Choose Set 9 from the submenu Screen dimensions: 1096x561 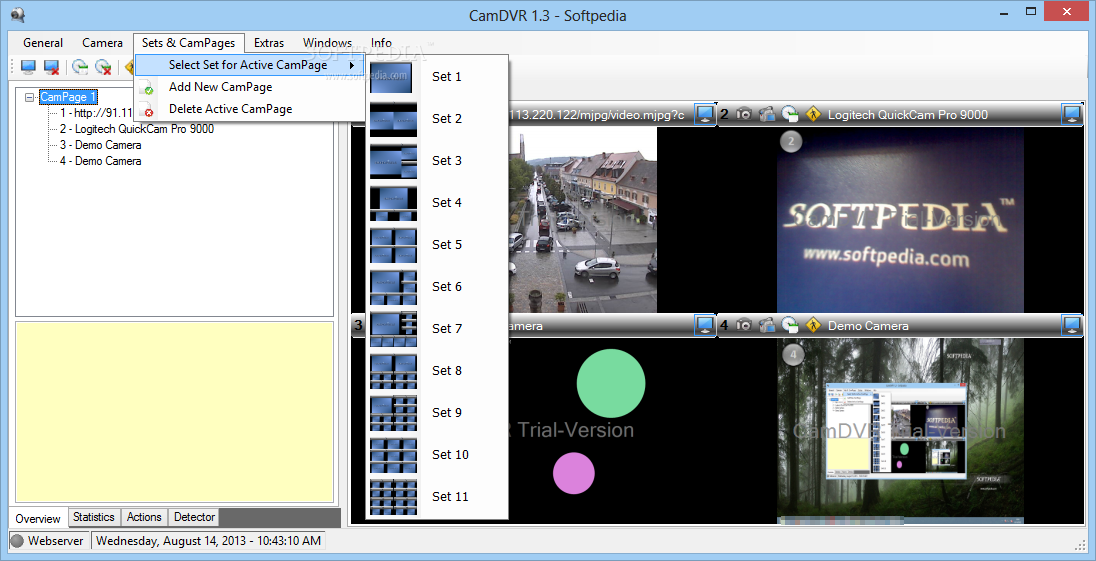(437, 412)
